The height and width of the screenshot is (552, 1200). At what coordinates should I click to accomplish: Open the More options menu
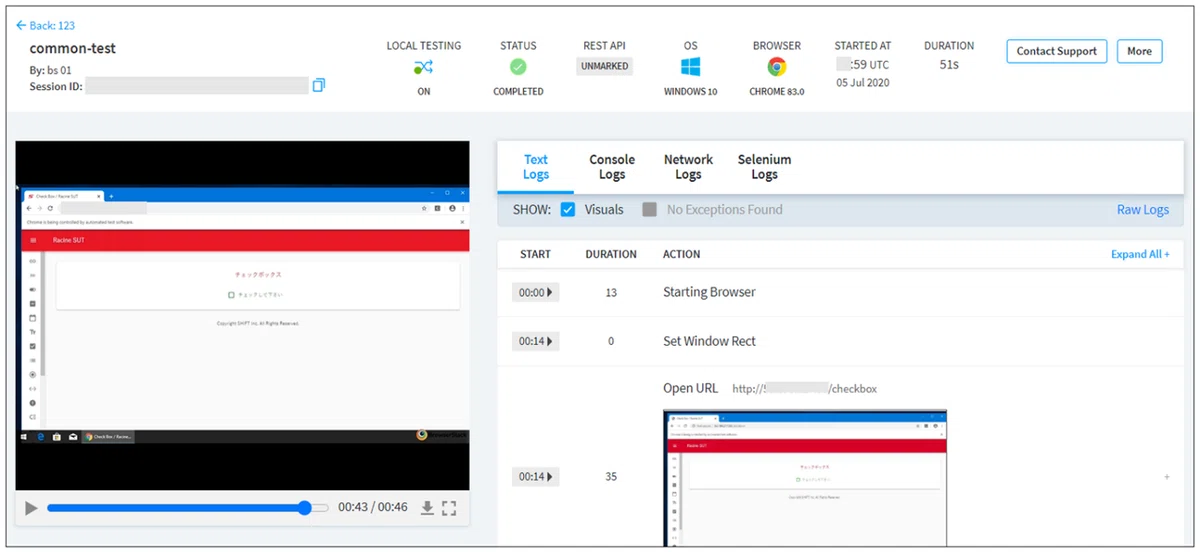pyautogui.click(x=1139, y=51)
